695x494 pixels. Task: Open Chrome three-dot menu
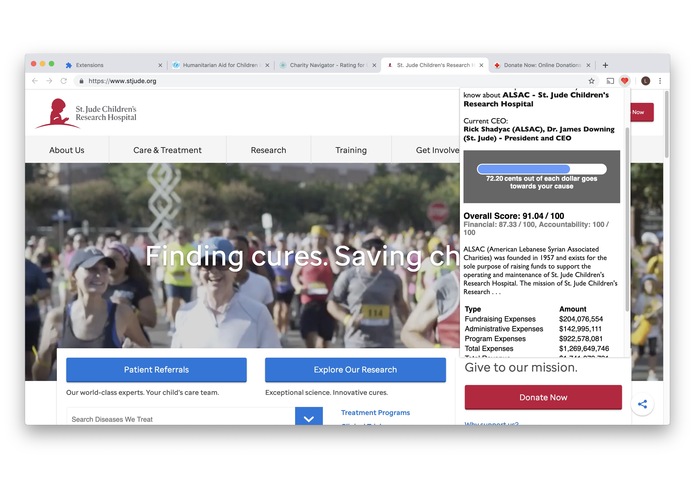tap(660, 81)
